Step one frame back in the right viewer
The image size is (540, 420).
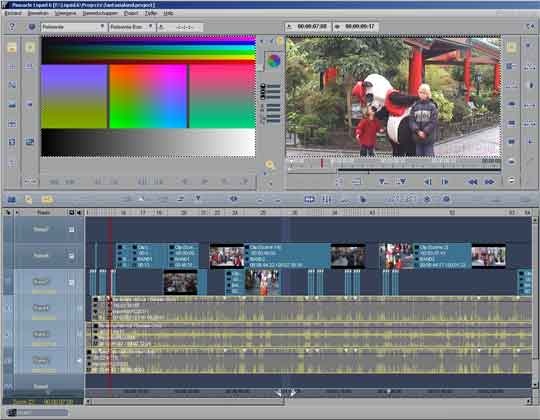coord(428,182)
